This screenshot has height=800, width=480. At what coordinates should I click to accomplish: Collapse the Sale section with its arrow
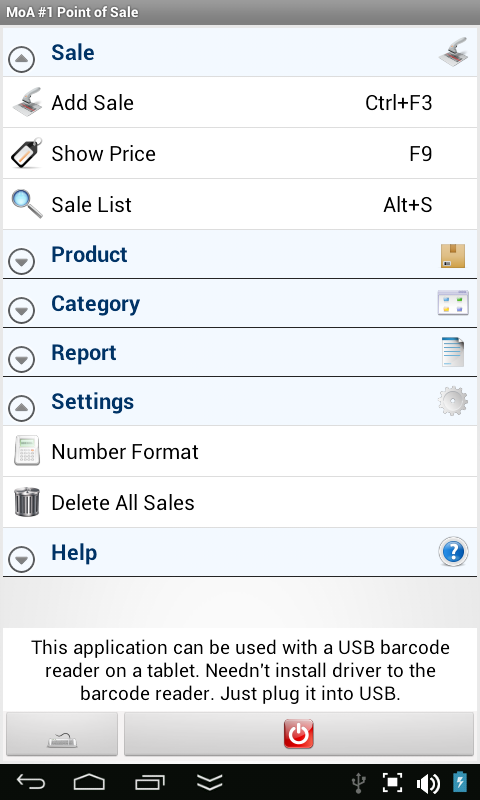tap(22, 59)
